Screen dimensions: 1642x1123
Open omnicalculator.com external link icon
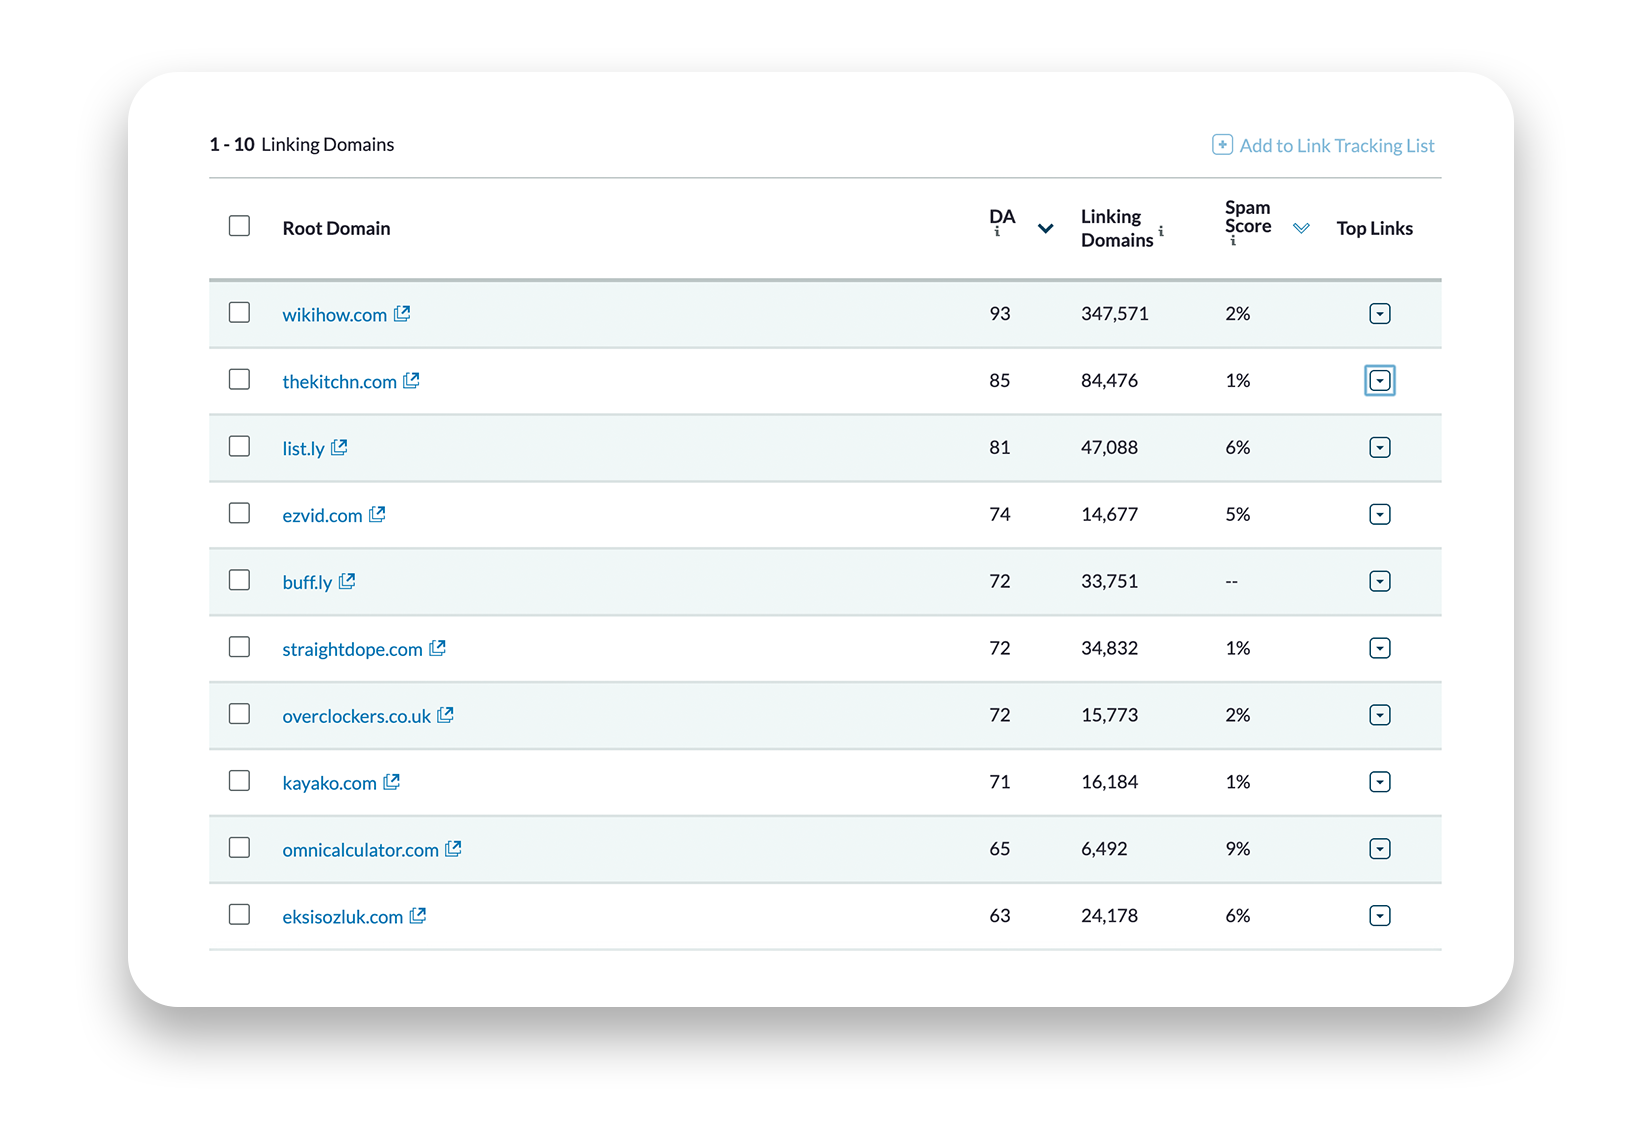[x=454, y=848]
